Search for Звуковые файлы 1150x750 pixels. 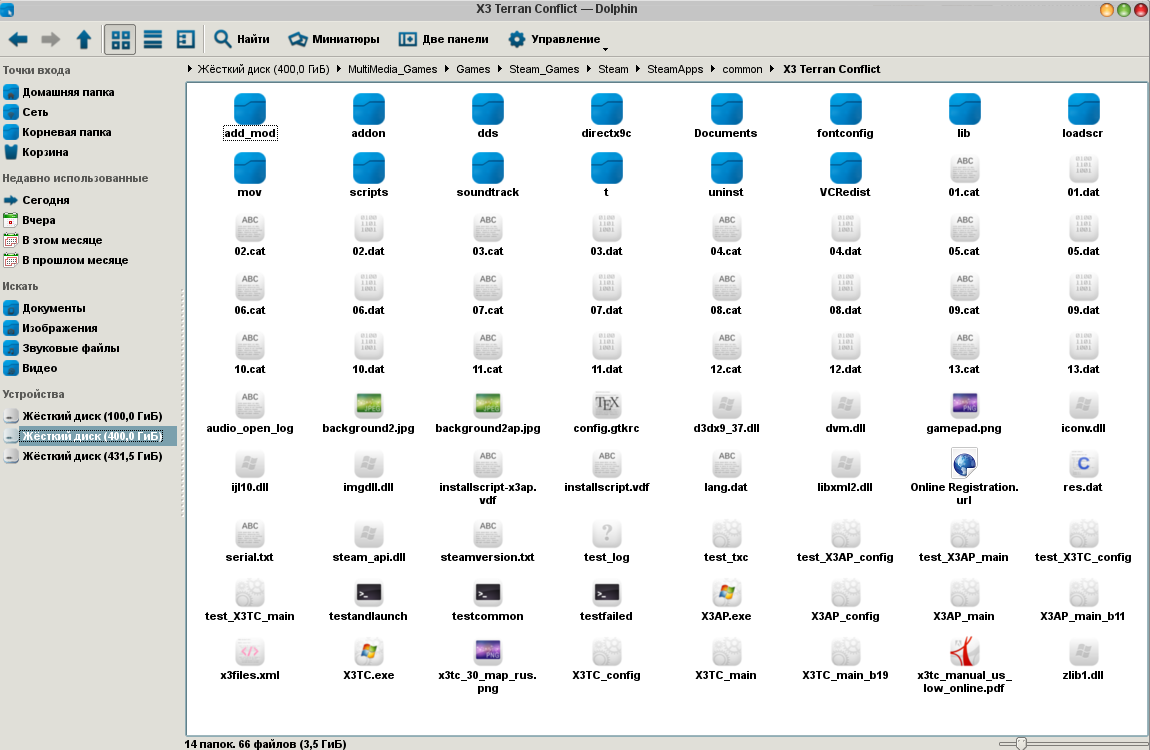click(62, 348)
